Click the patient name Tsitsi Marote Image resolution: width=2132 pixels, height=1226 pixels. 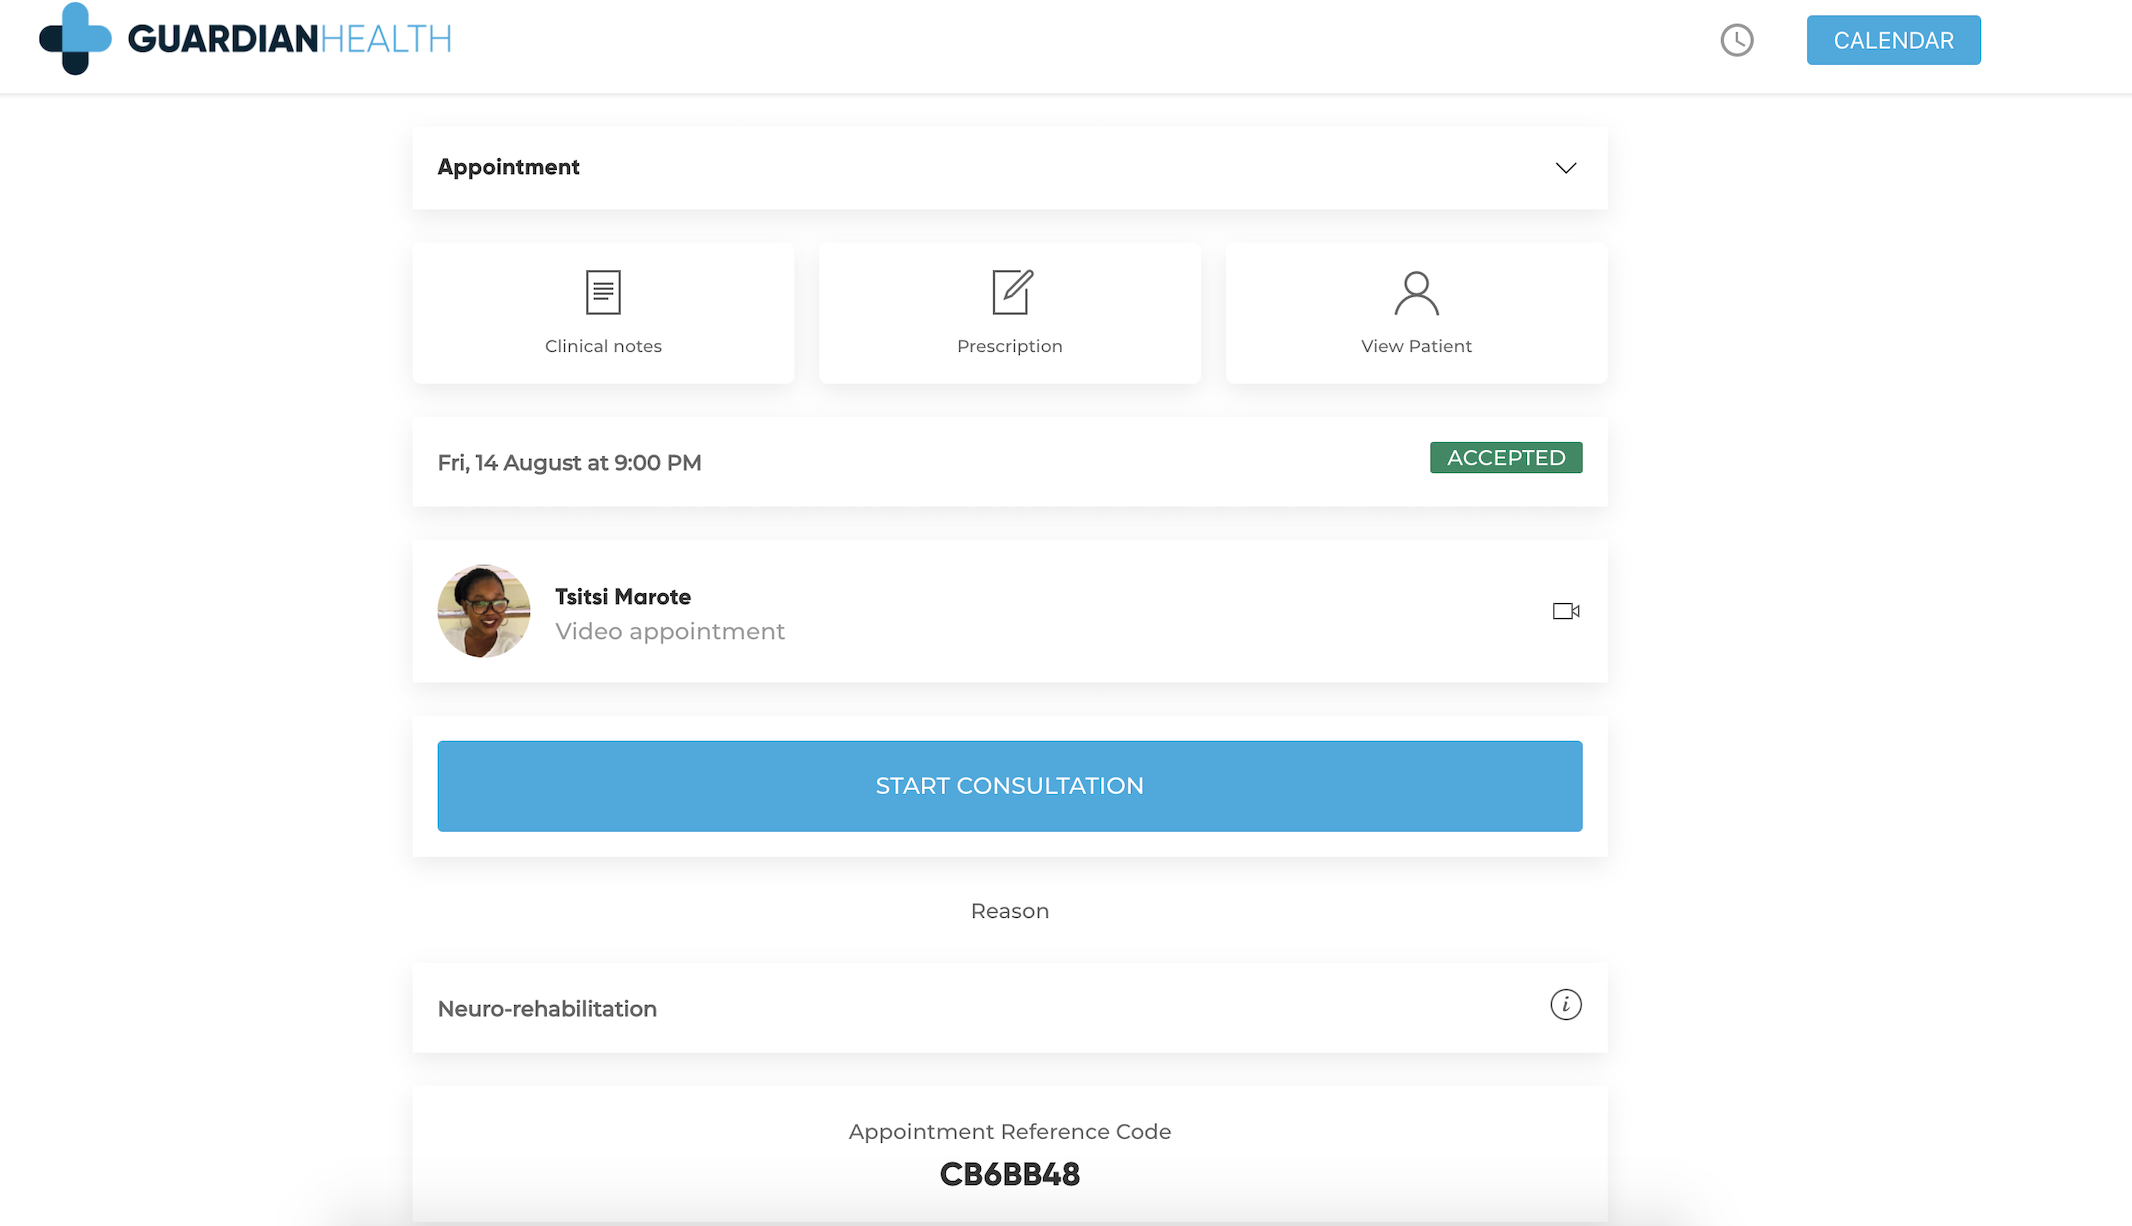tap(623, 597)
